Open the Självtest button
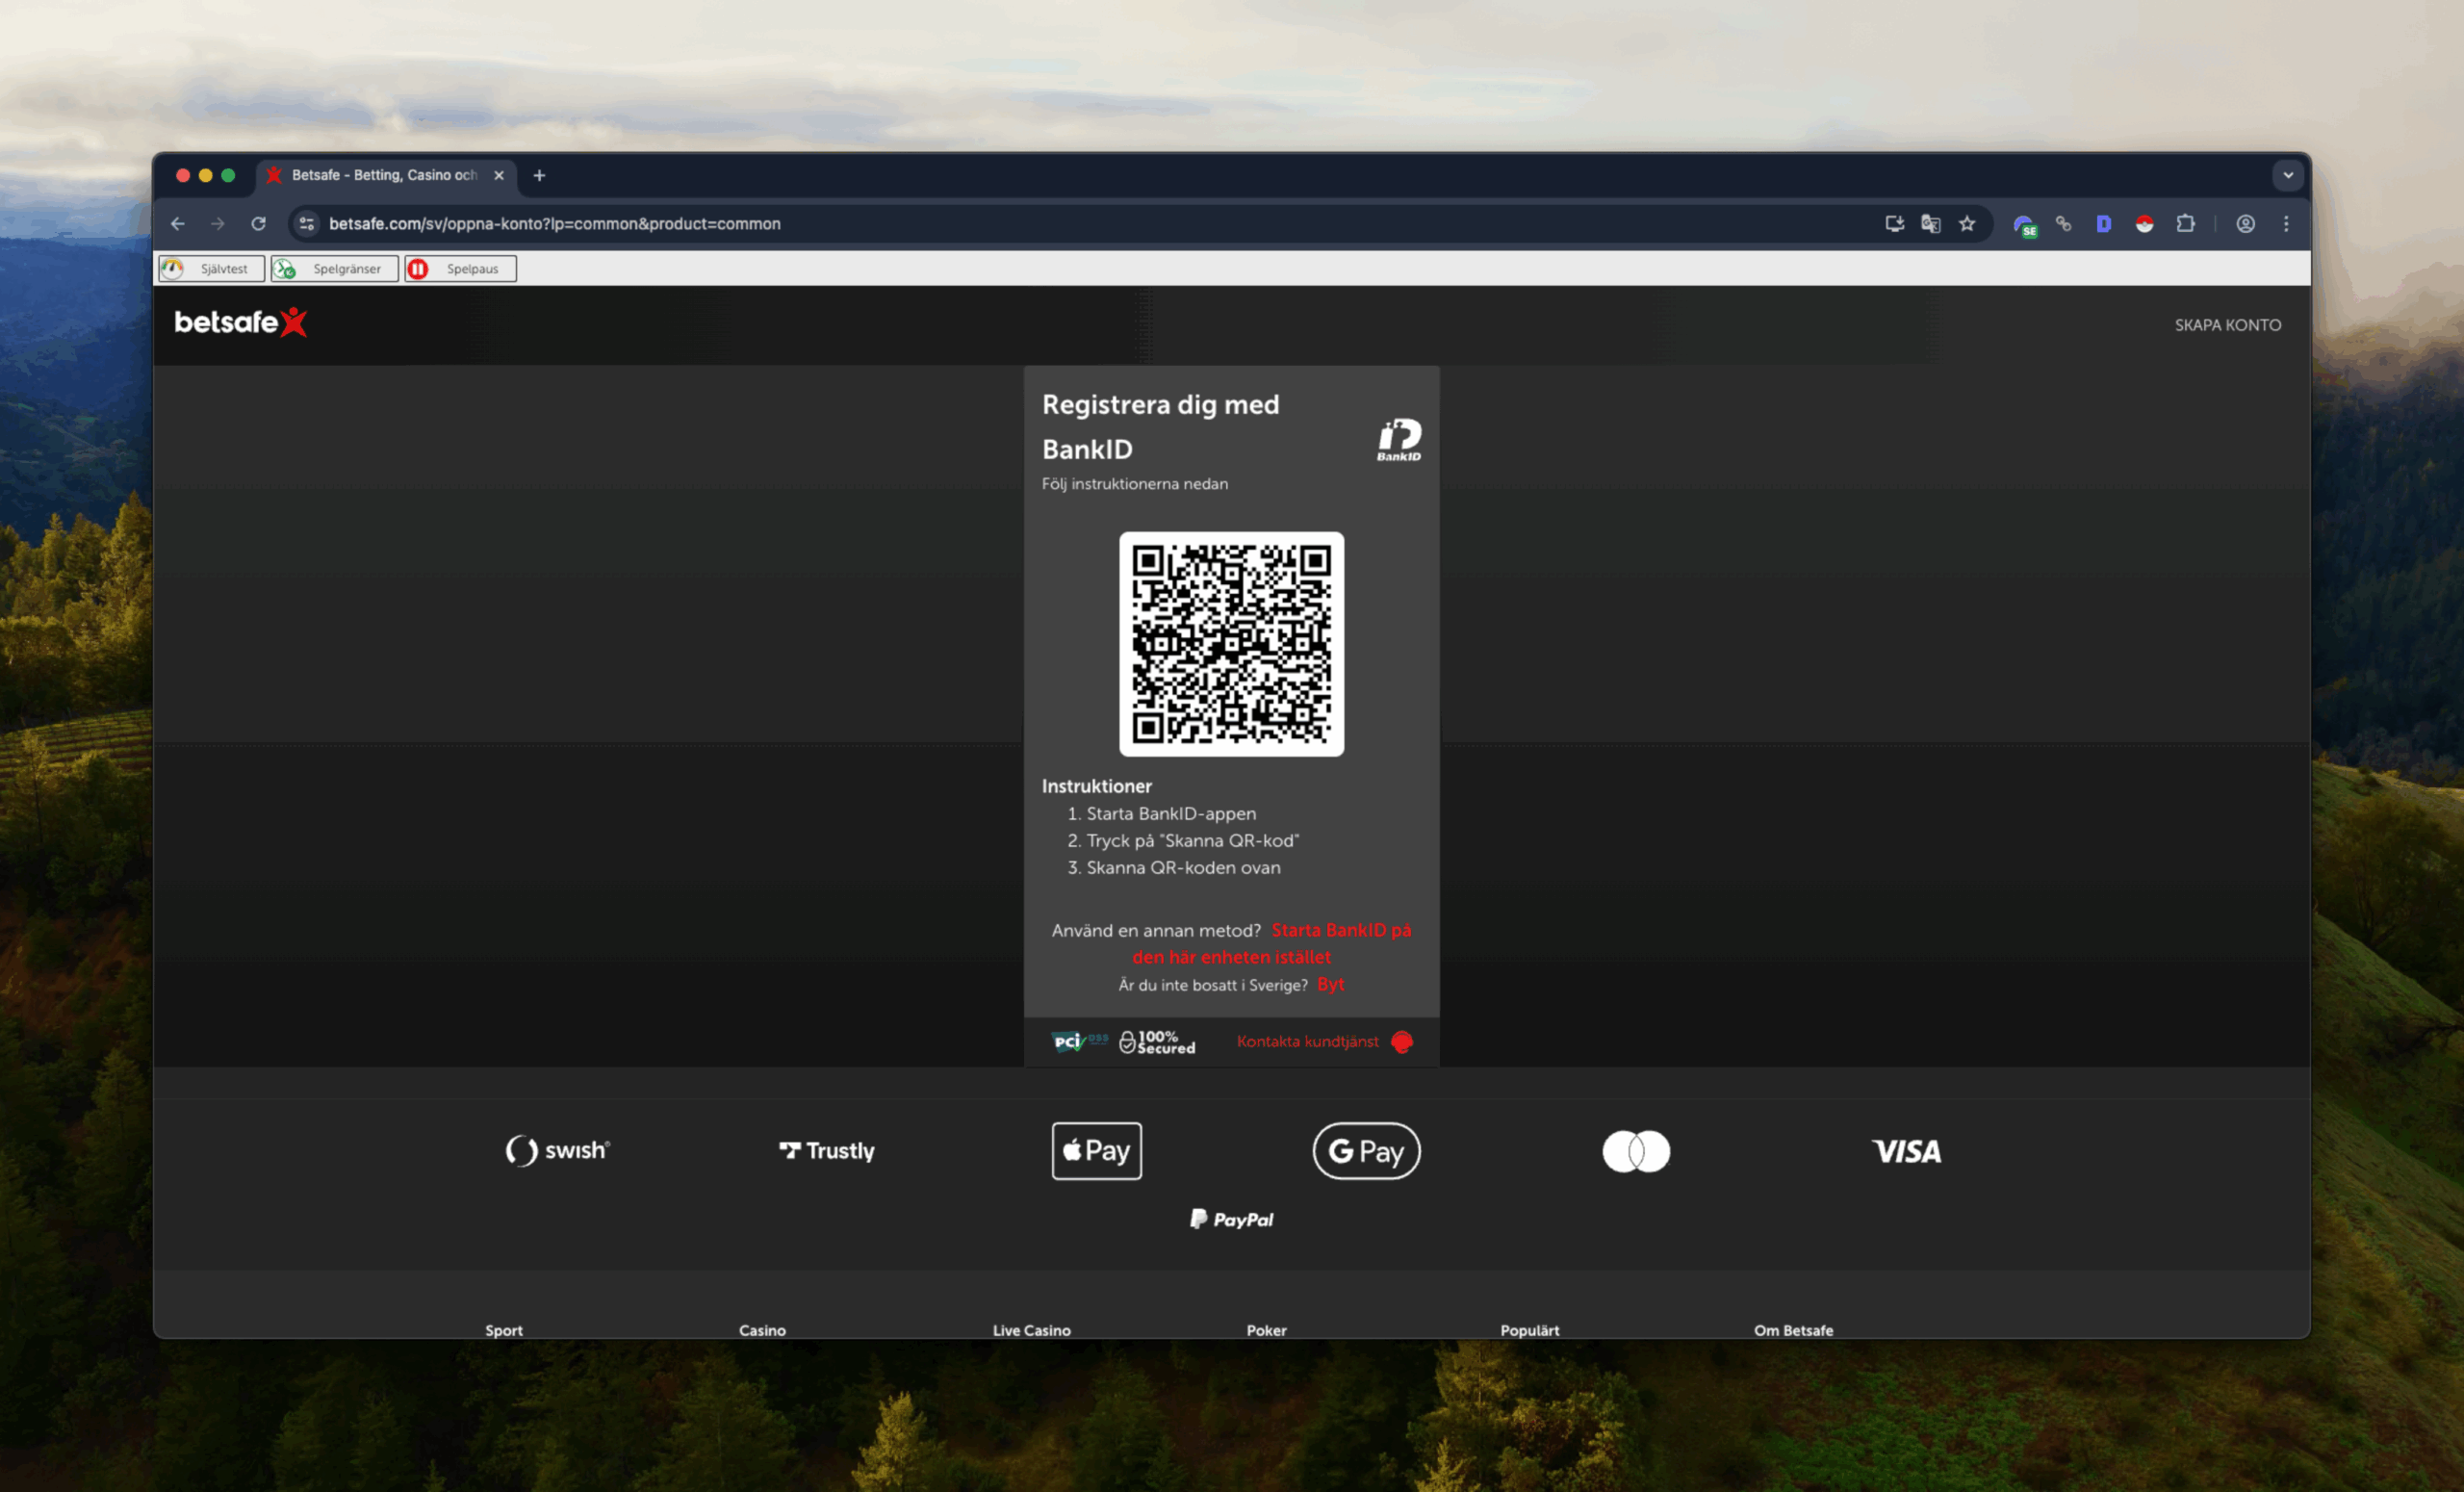 point(211,269)
